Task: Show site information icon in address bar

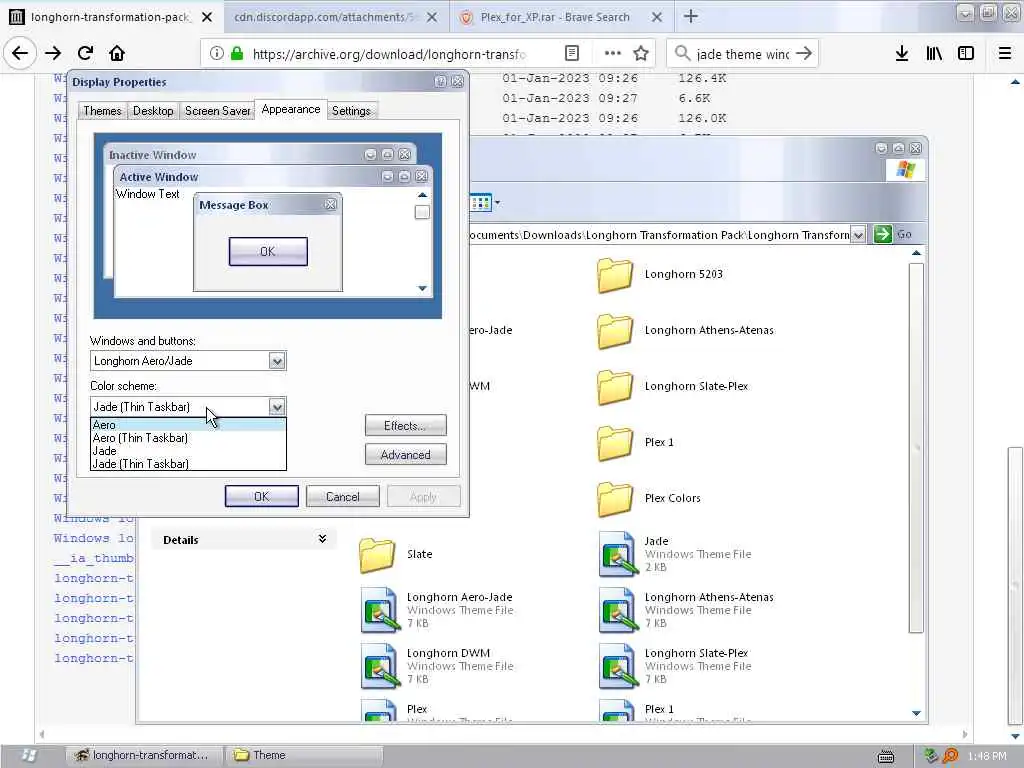Action: point(216,54)
